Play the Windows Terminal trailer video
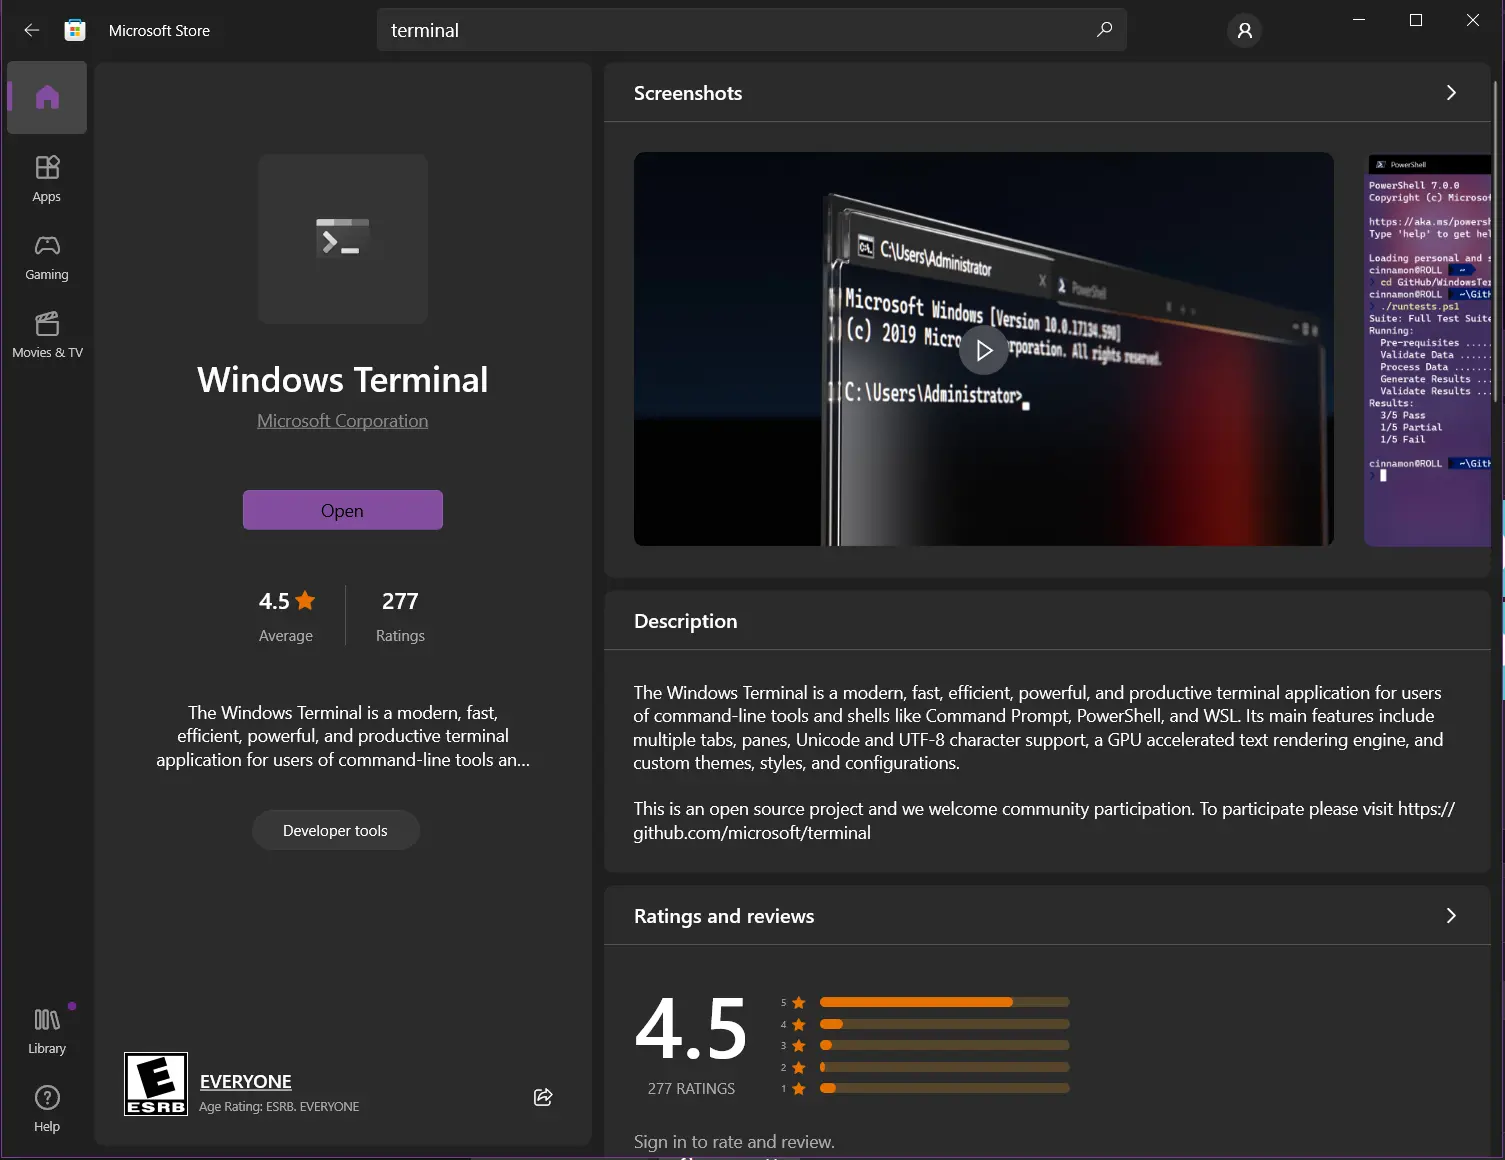This screenshot has width=1505, height=1160. coord(984,350)
